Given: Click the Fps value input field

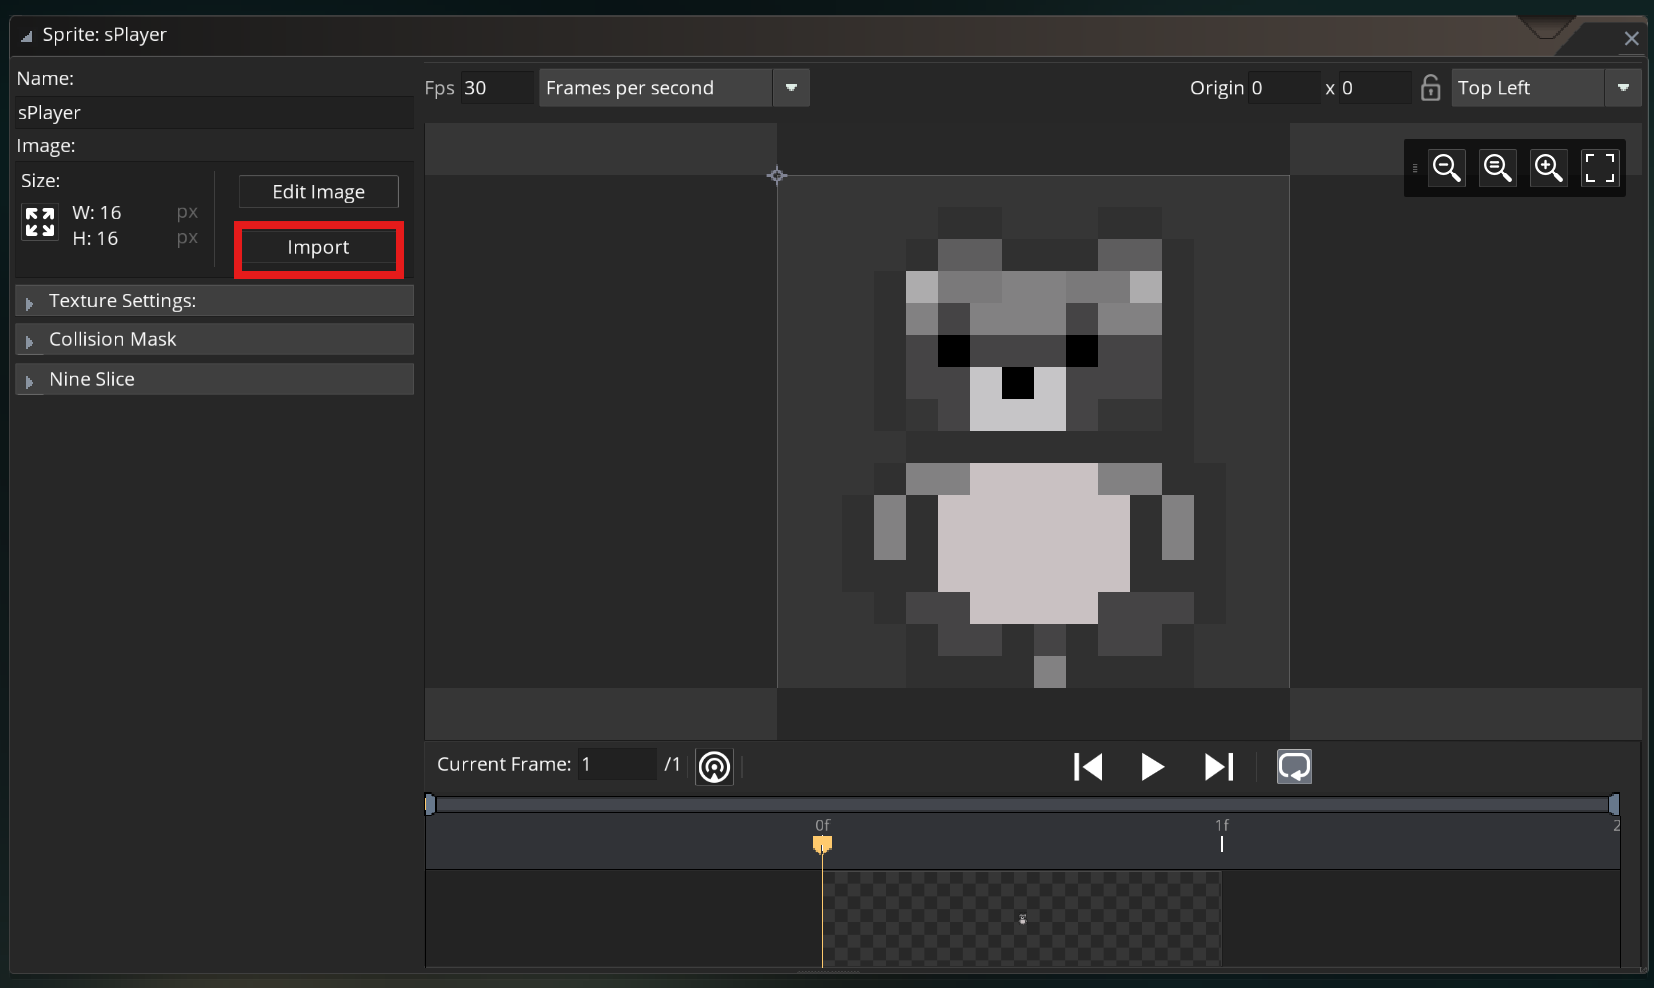Looking at the screenshot, I should tap(496, 88).
